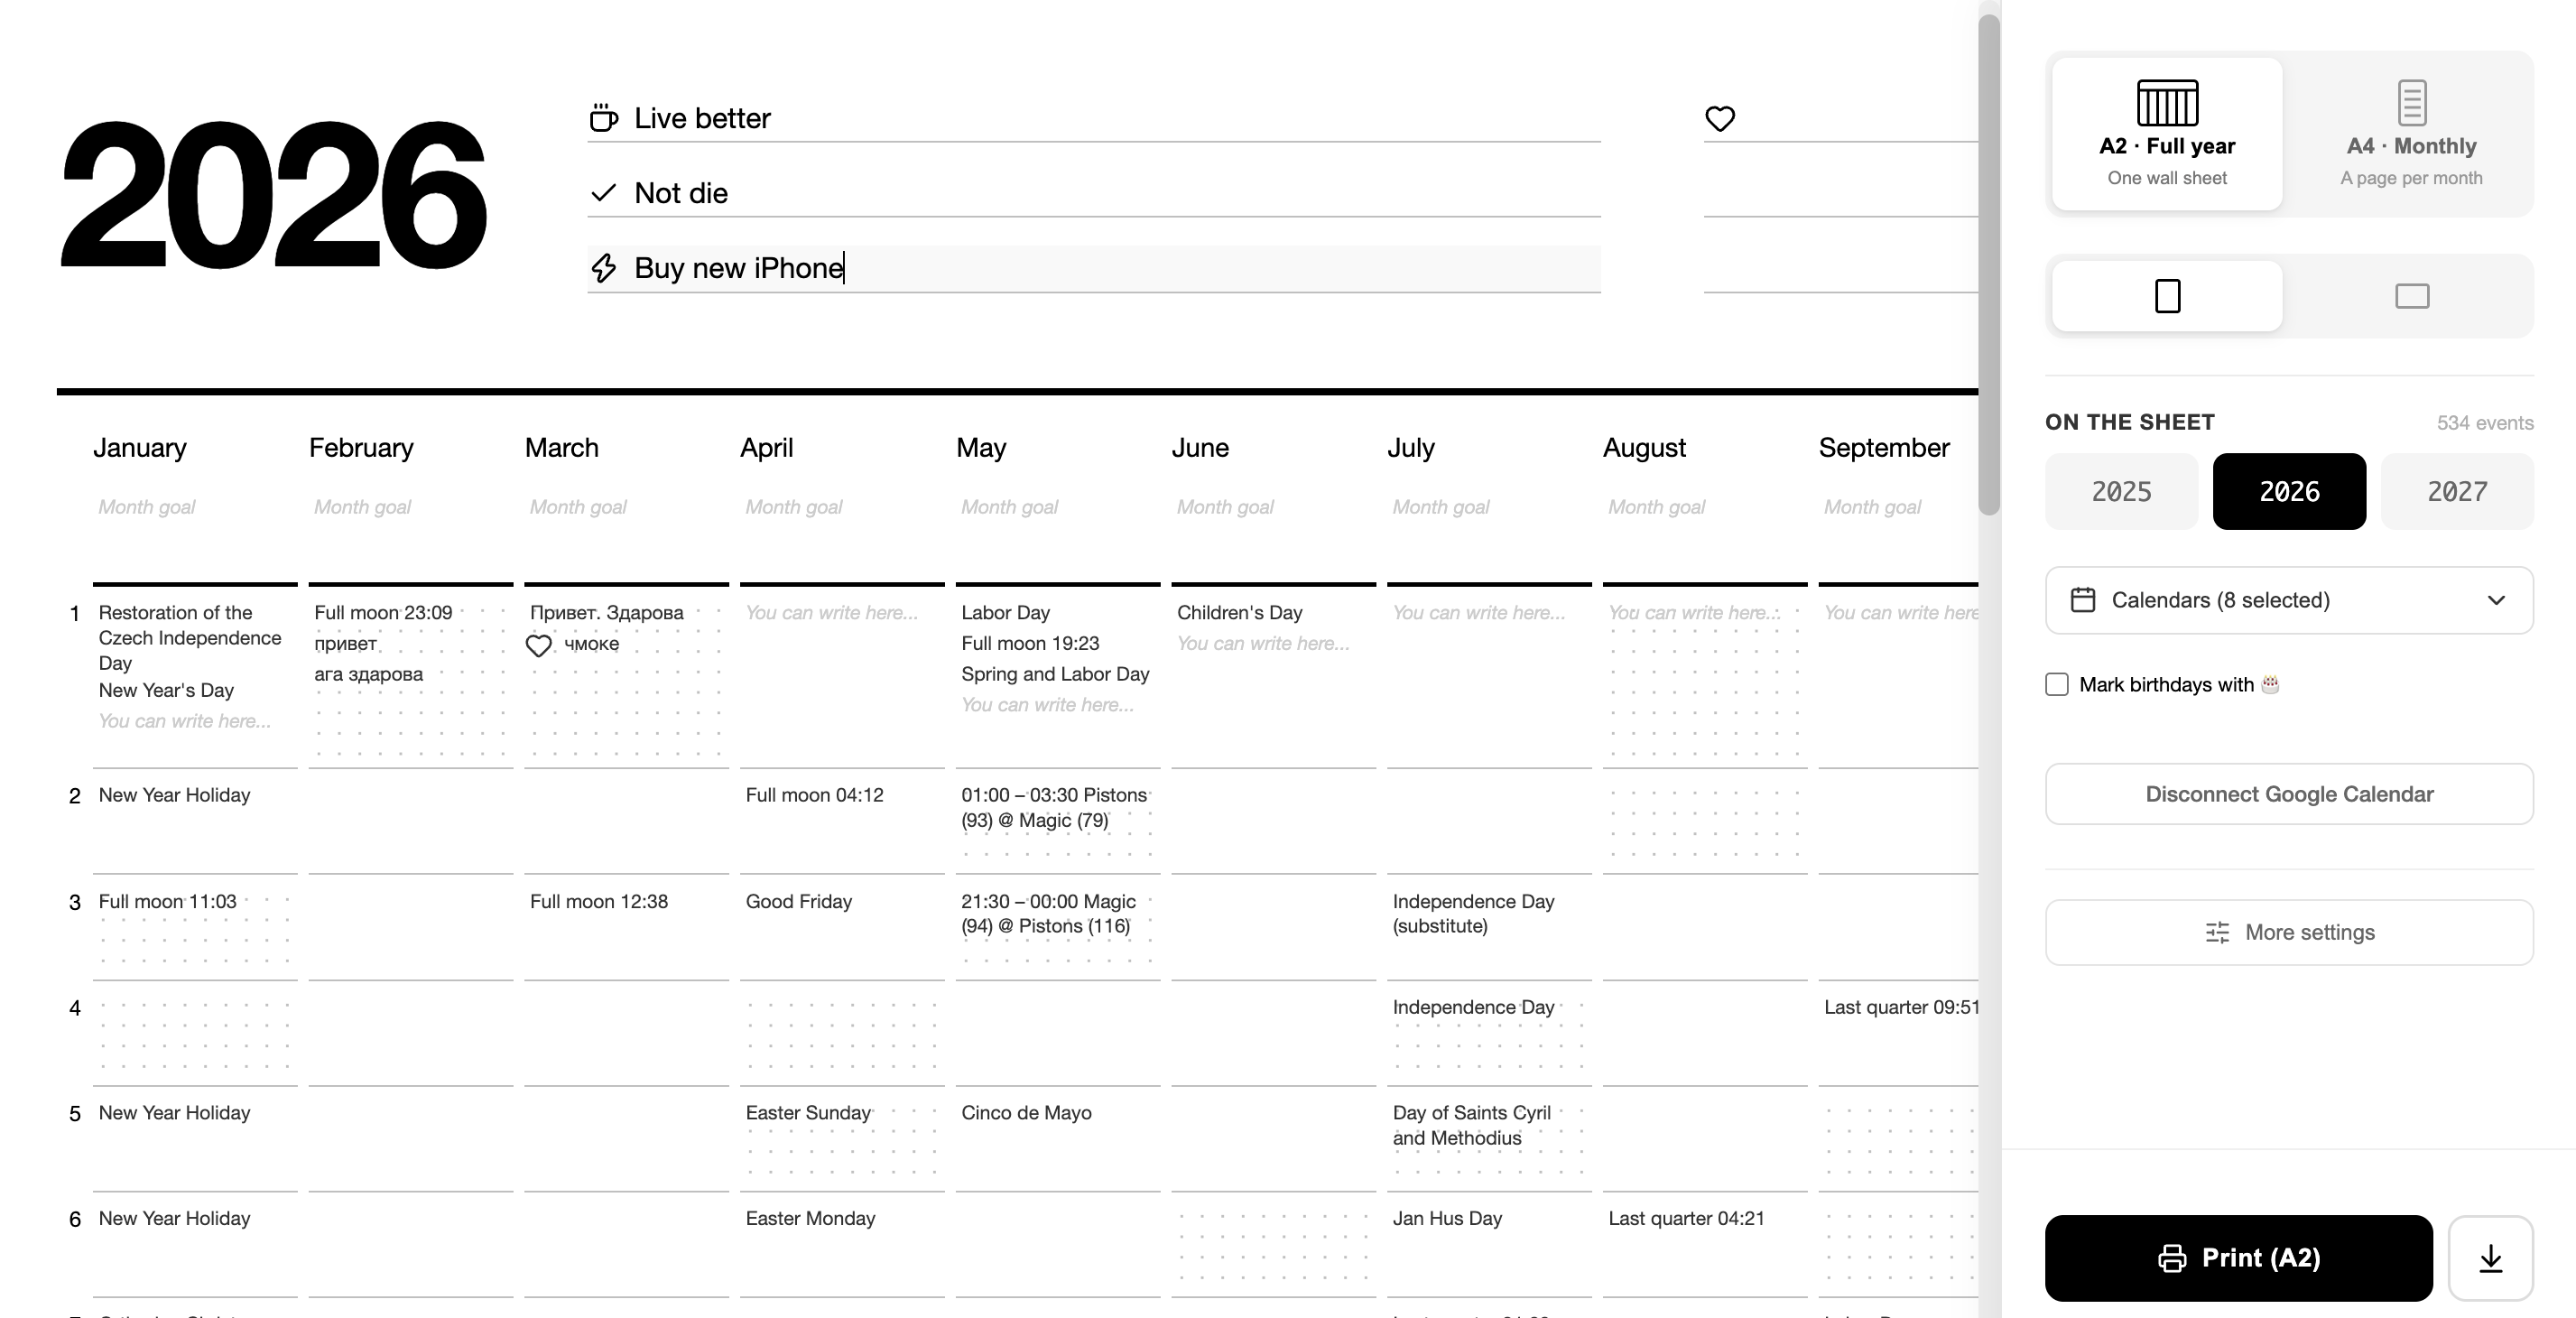Click the checkmark icon beside Not die
The image size is (2576, 1318).
pos(603,193)
